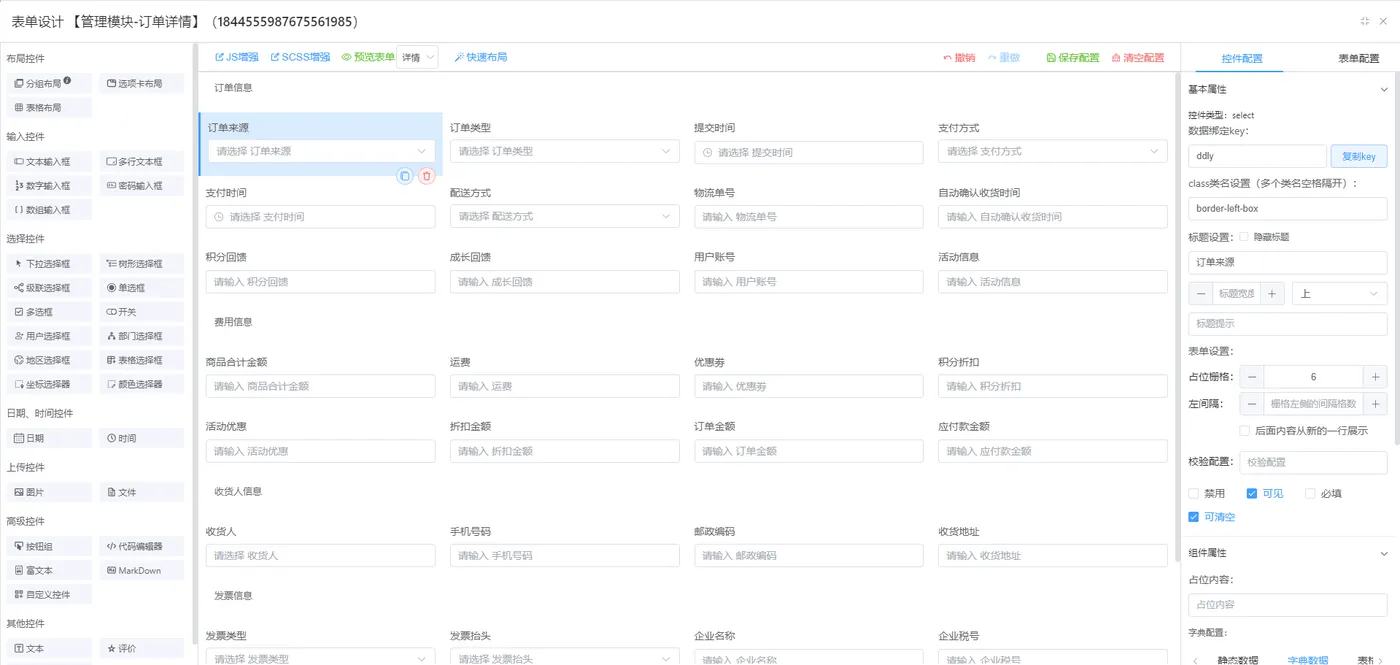Enable the 必填 required checkbox
Viewport: 1400px width, 665px height.
click(1310, 493)
